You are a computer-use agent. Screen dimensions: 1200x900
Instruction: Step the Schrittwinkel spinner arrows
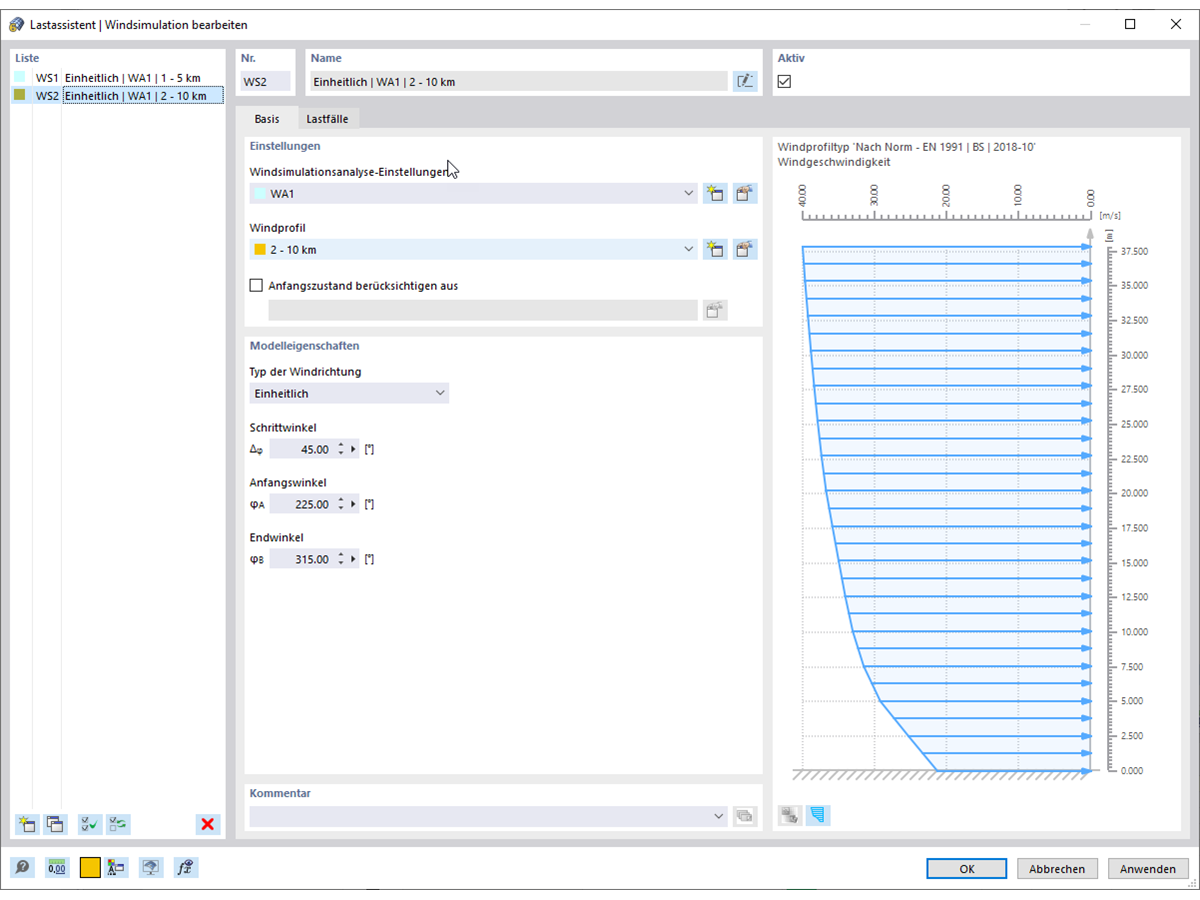[x=341, y=450]
